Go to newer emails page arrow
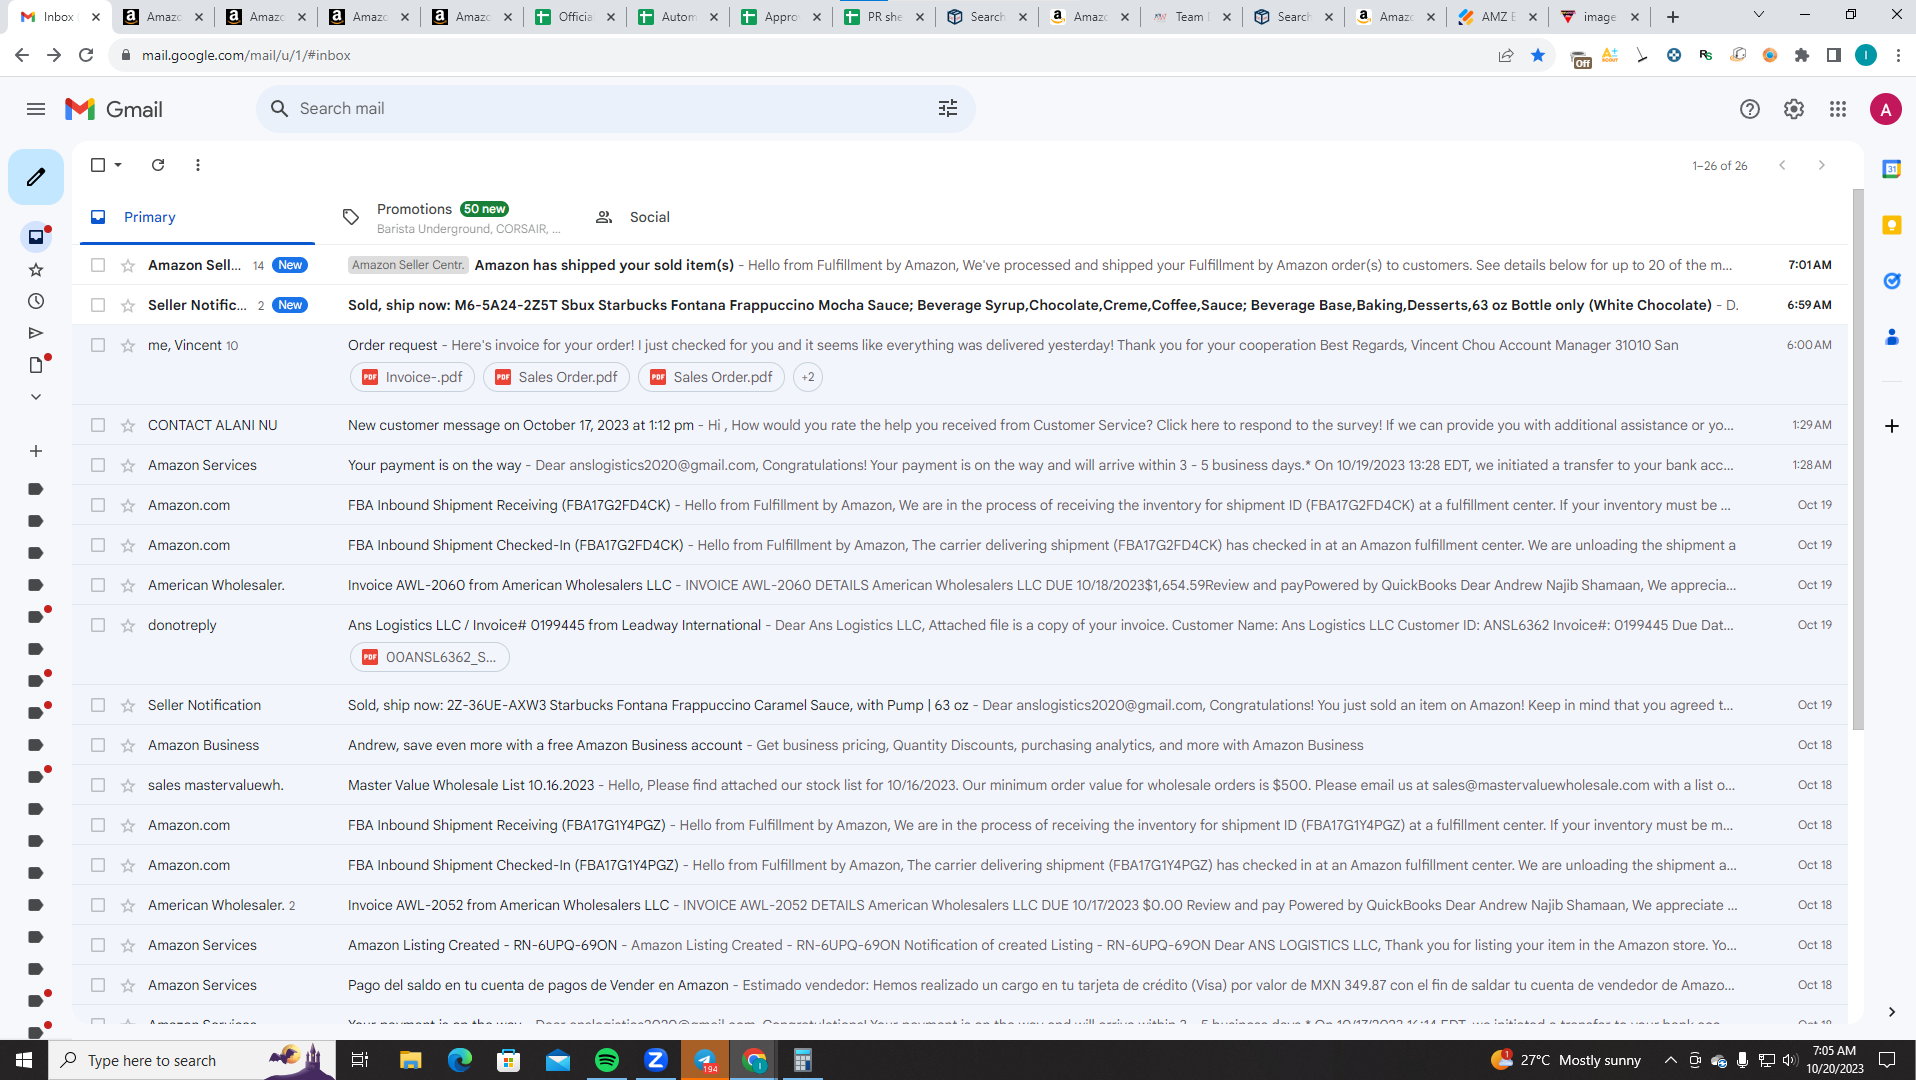The width and height of the screenshot is (1916, 1080). pos(1782,165)
